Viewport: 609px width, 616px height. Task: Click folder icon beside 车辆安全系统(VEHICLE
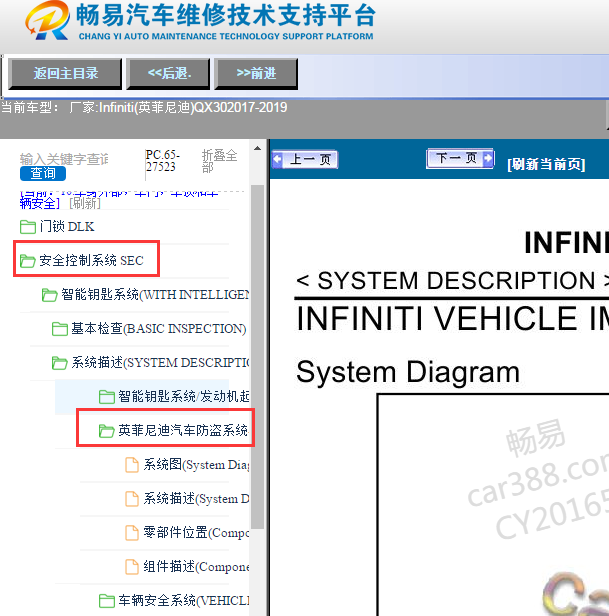tap(106, 601)
